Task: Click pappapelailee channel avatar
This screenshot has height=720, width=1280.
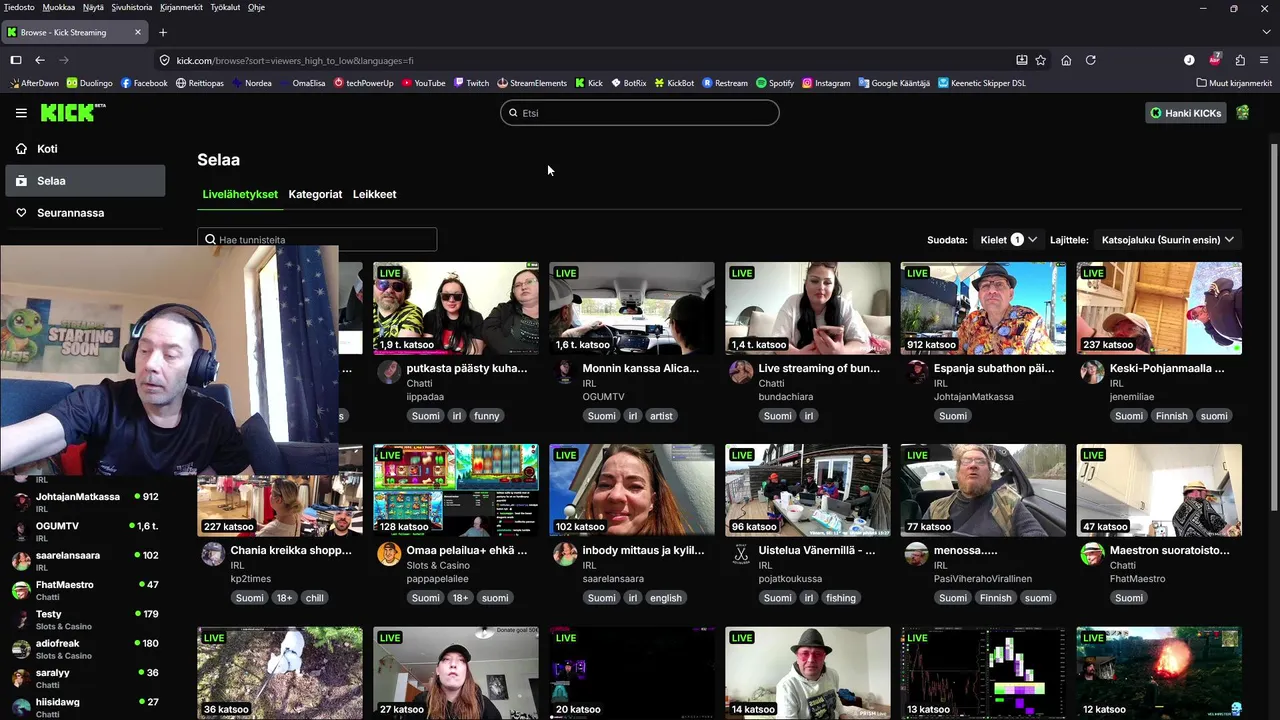Action: coord(389,554)
